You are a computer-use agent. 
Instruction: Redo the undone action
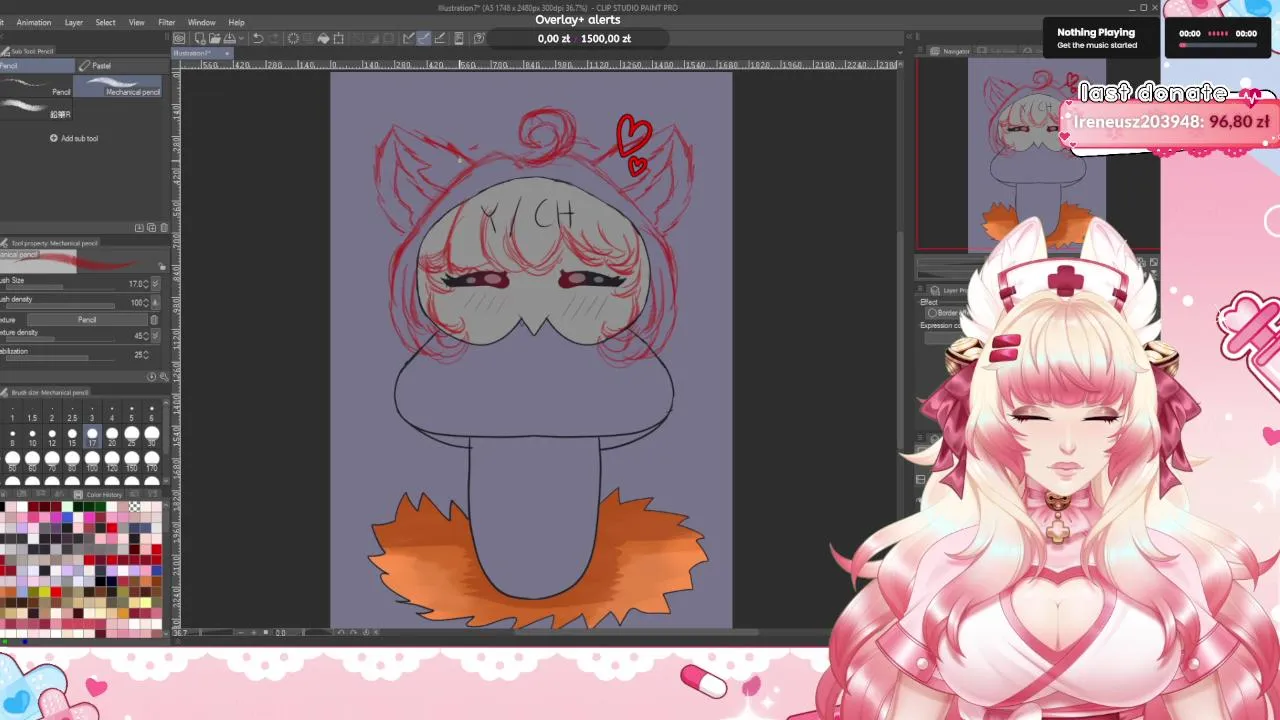274,38
